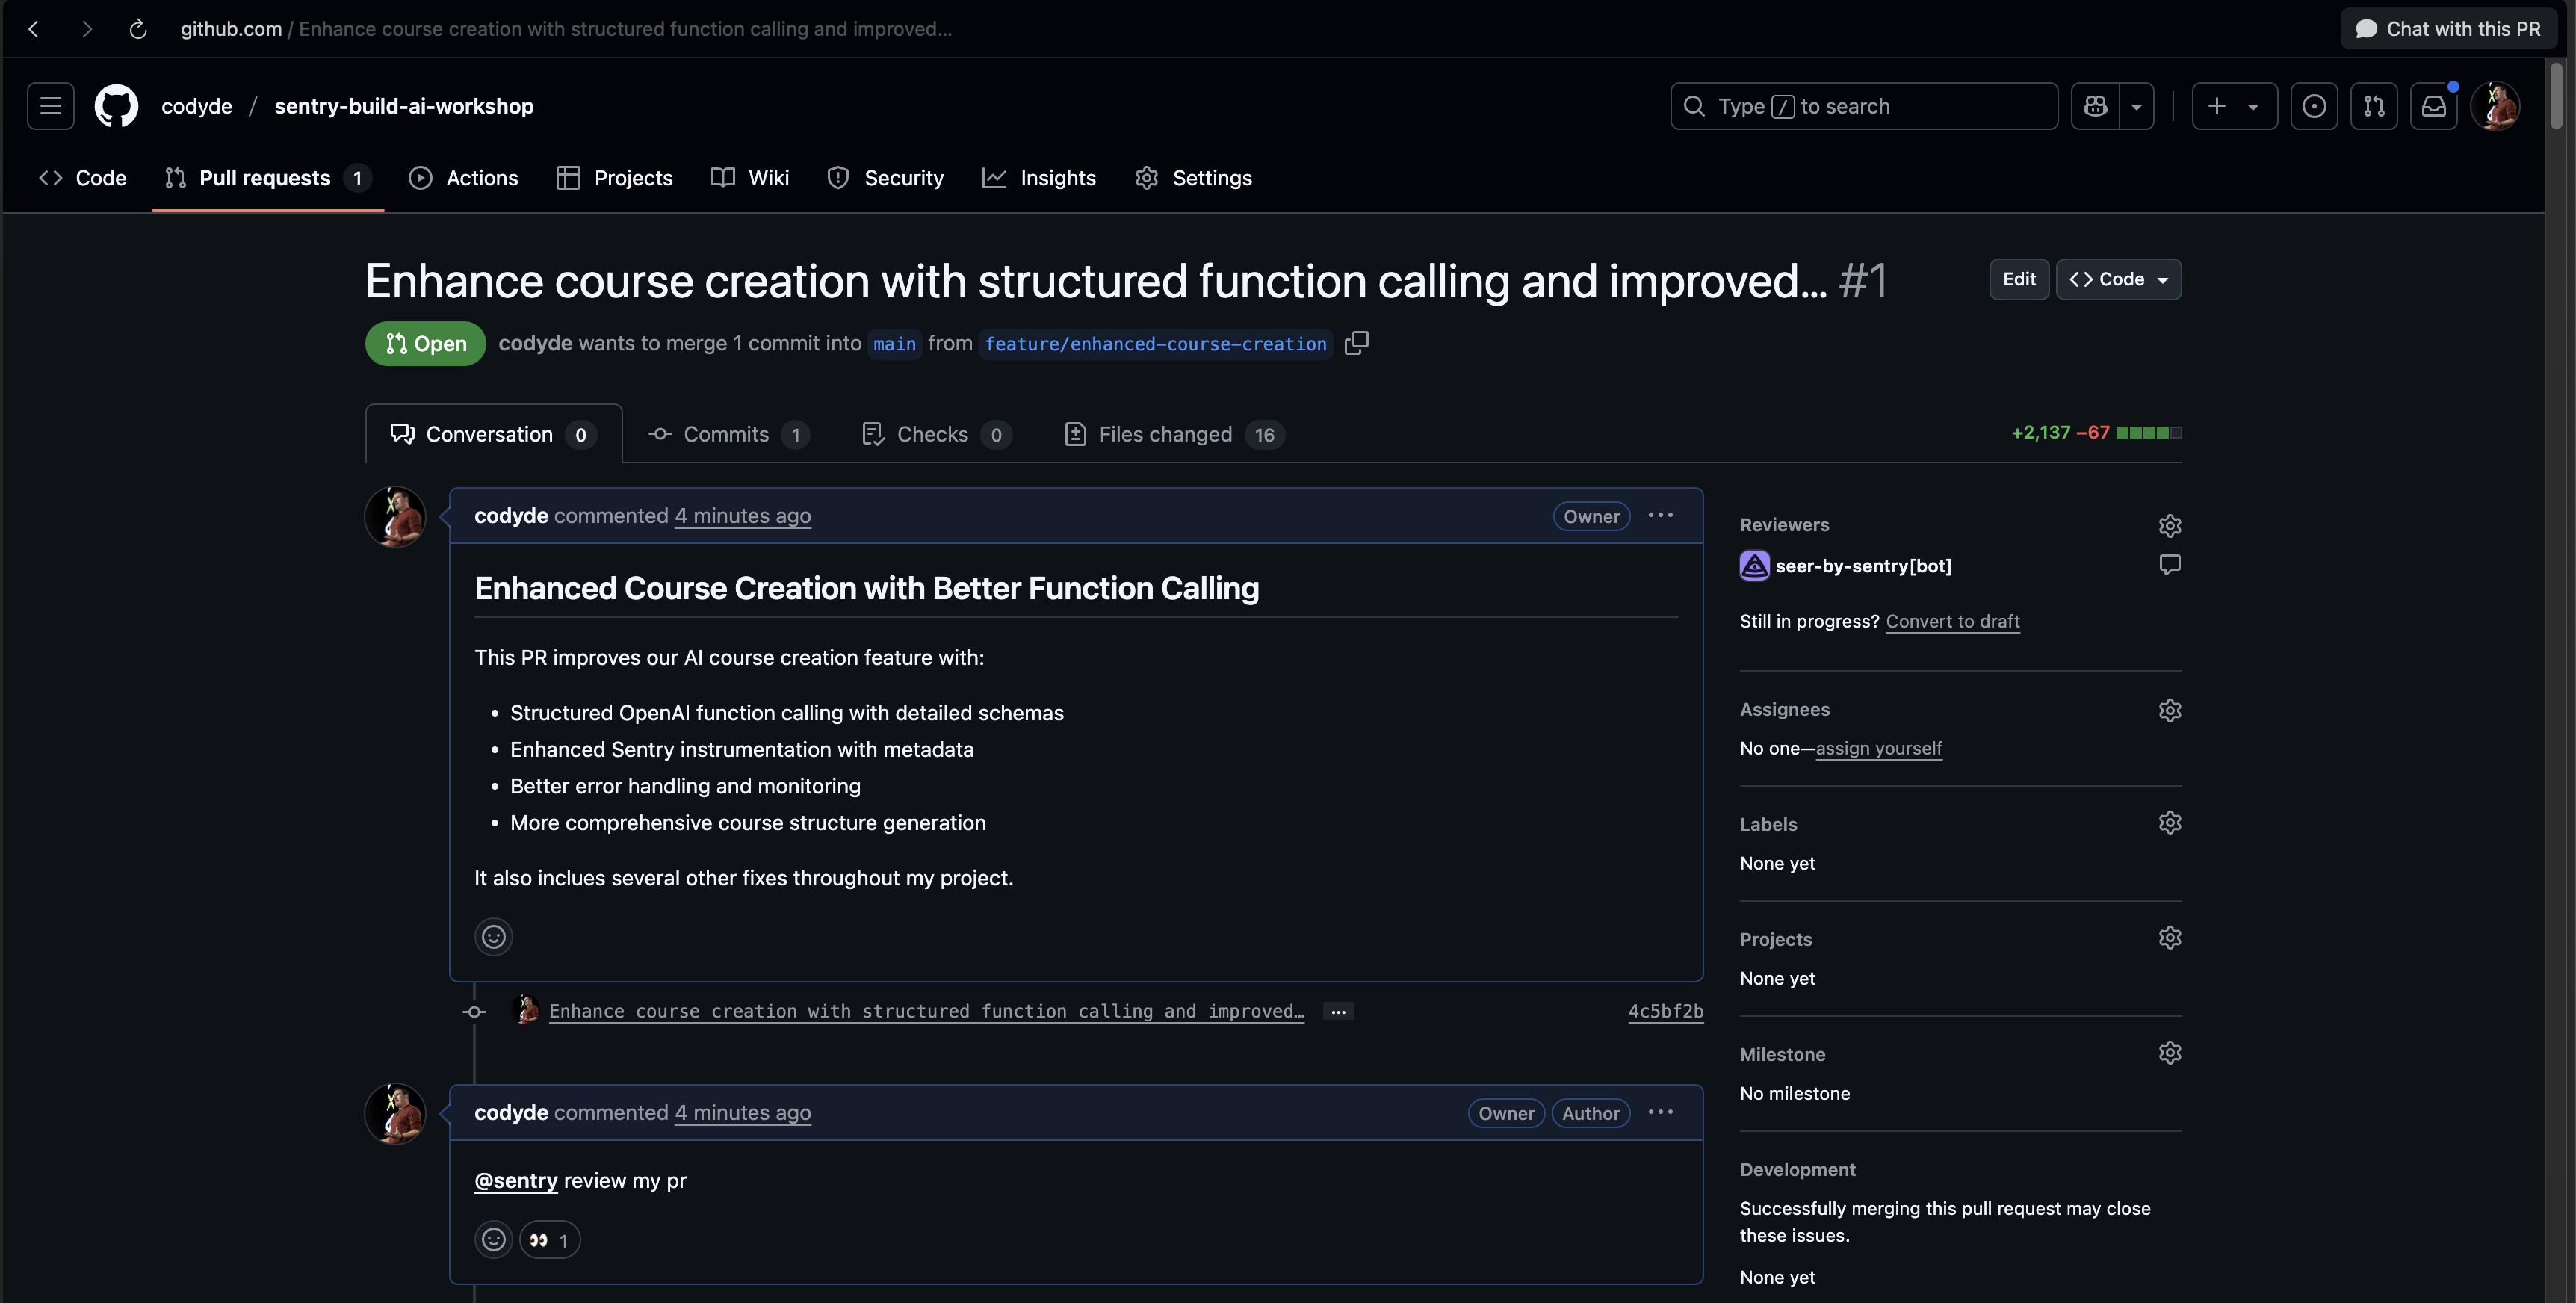Click Convert to draft link
The height and width of the screenshot is (1303, 2576).
pos(1952,621)
